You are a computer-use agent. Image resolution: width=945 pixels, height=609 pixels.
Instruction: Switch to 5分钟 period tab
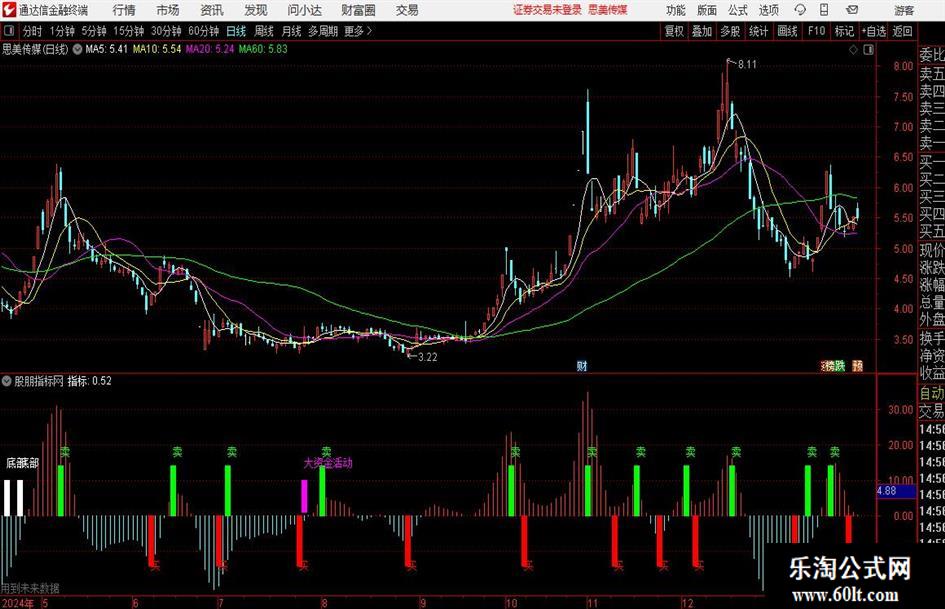[94, 31]
